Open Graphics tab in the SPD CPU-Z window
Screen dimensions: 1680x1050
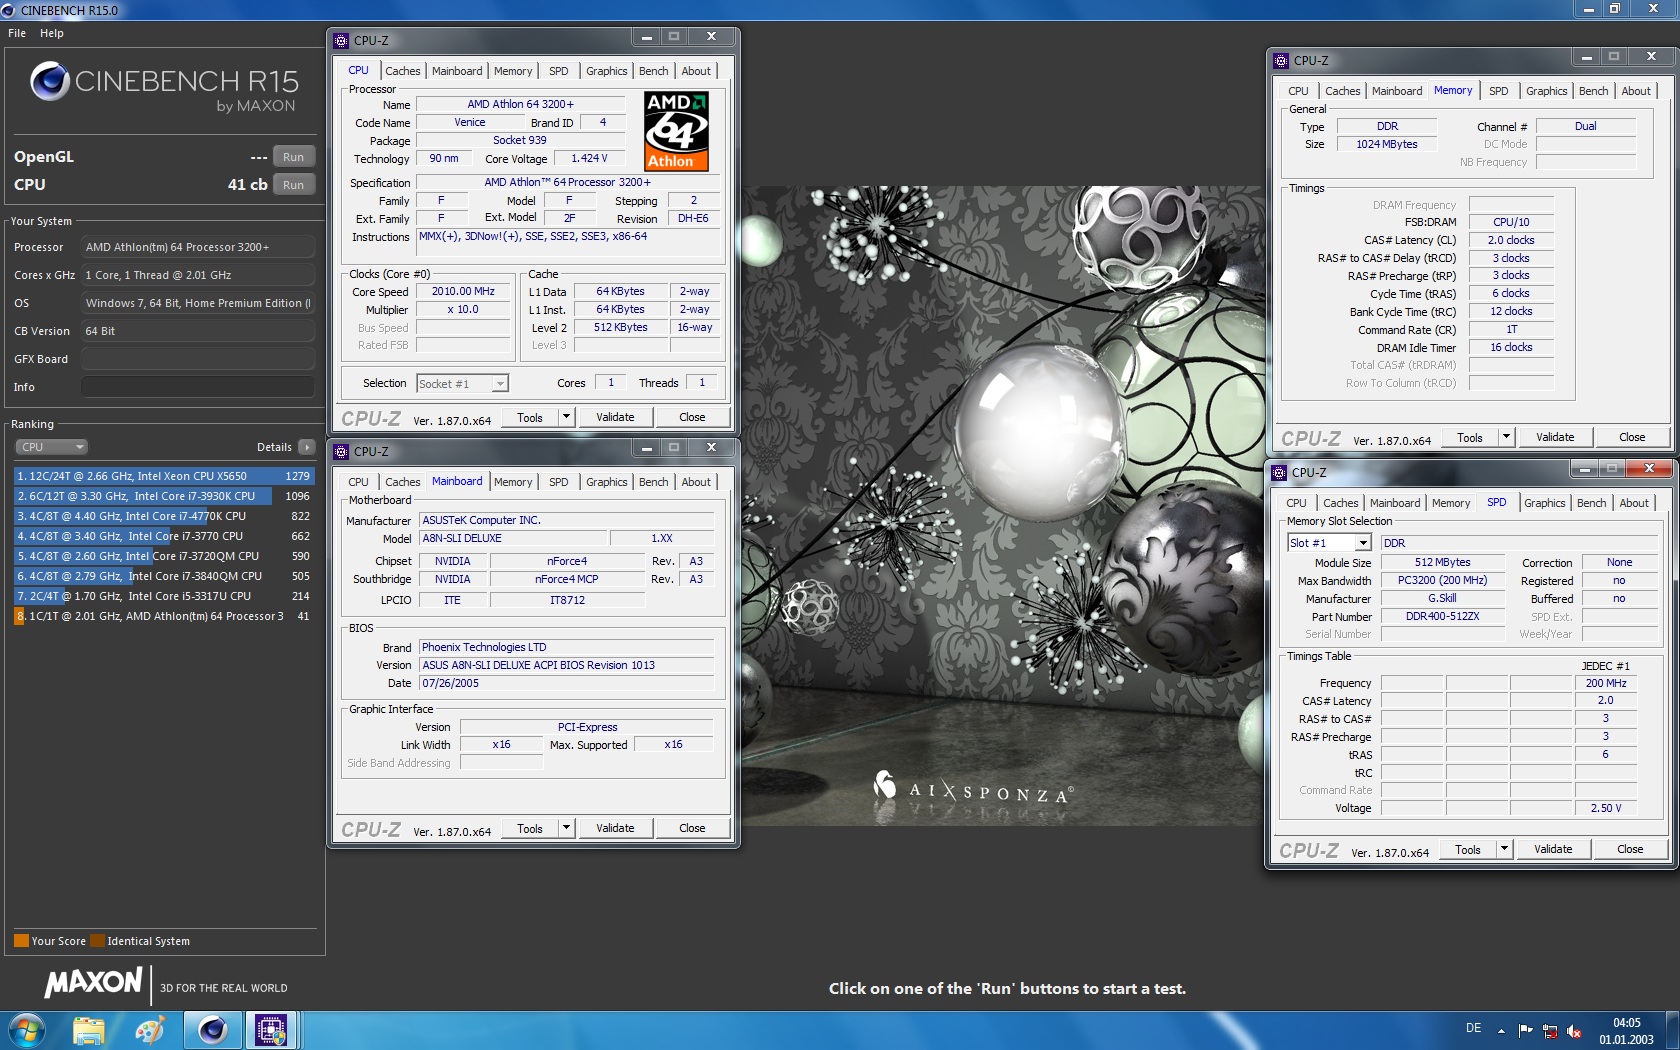point(1545,503)
